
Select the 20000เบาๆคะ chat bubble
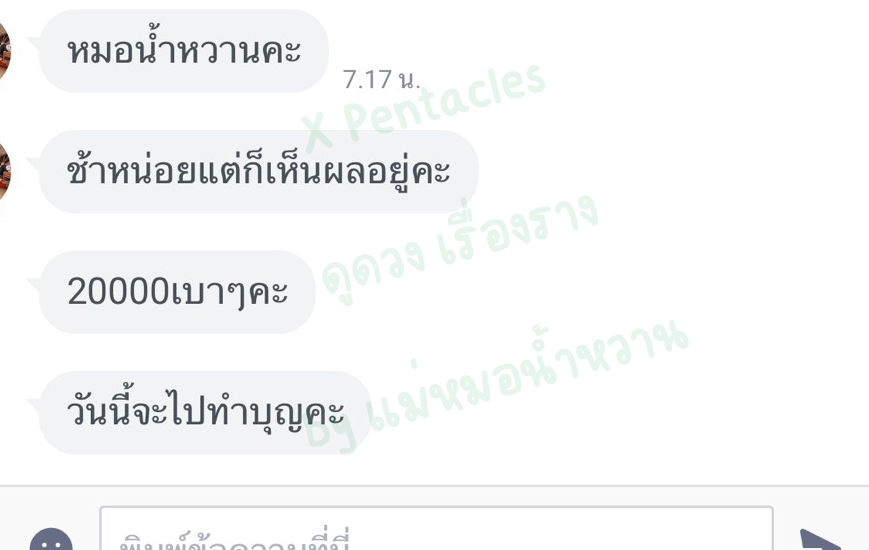click(x=177, y=292)
